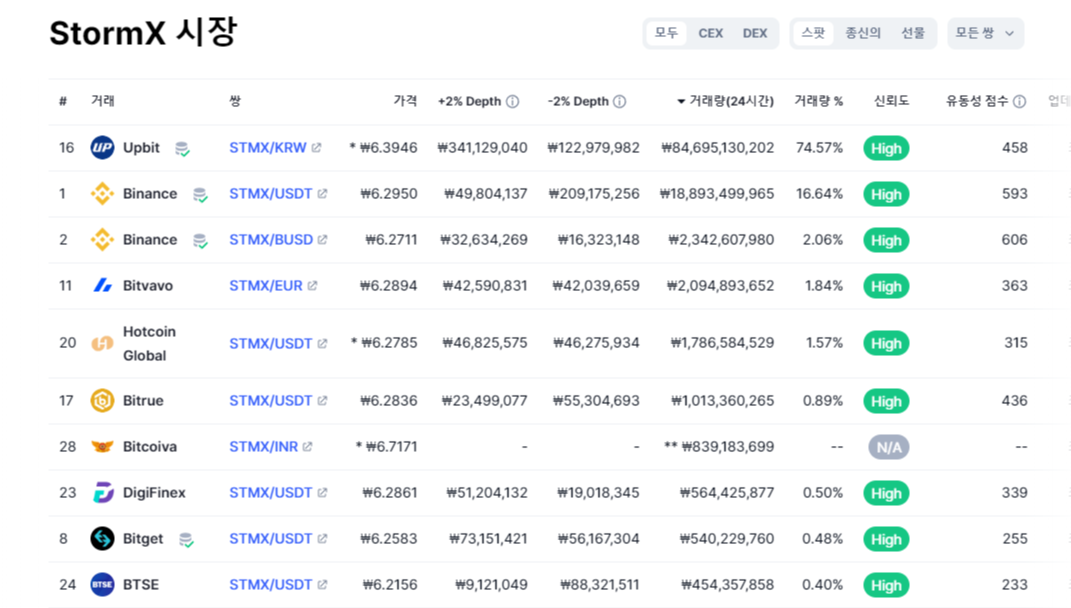
Task: Click the Bitrue exchange name
Action: (143, 400)
